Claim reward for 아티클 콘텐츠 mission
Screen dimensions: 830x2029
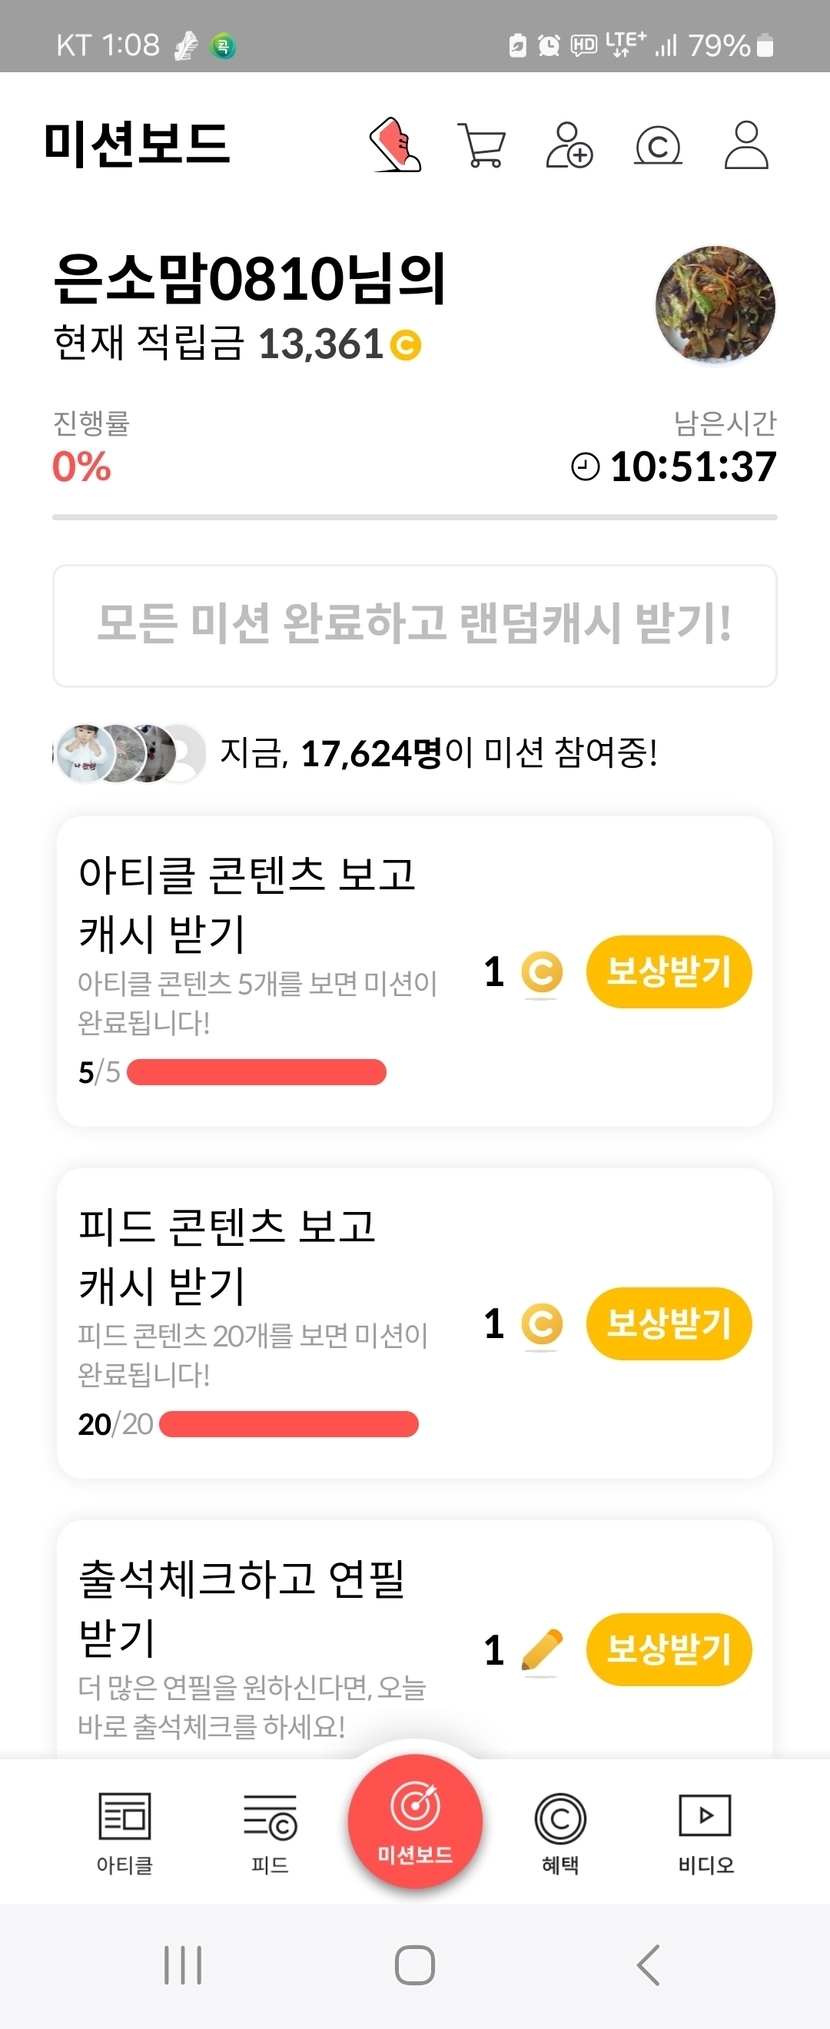pos(668,971)
